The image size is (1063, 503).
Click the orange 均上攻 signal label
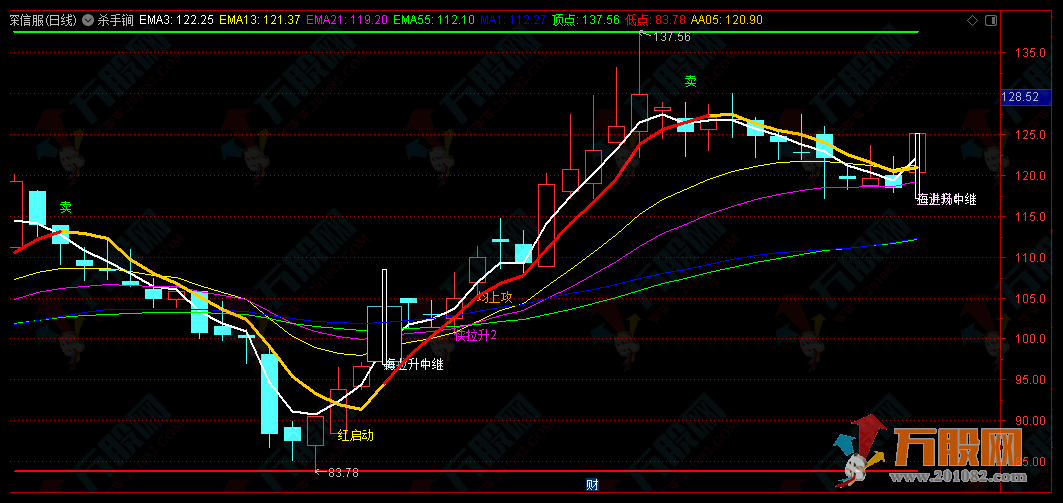click(494, 297)
